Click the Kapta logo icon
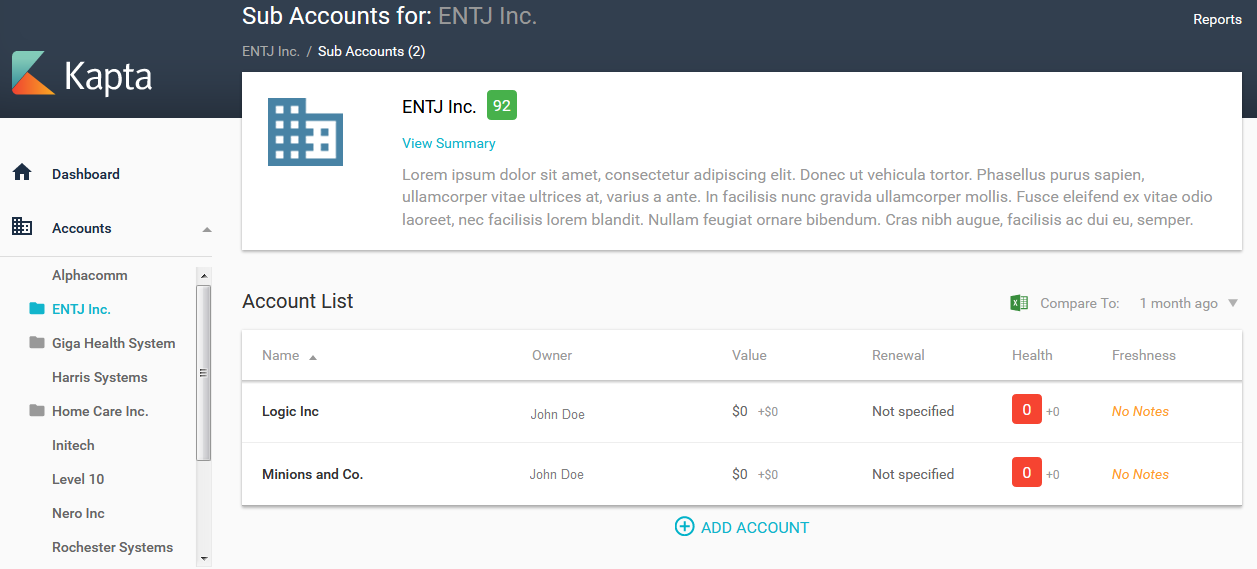 tap(33, 73)
